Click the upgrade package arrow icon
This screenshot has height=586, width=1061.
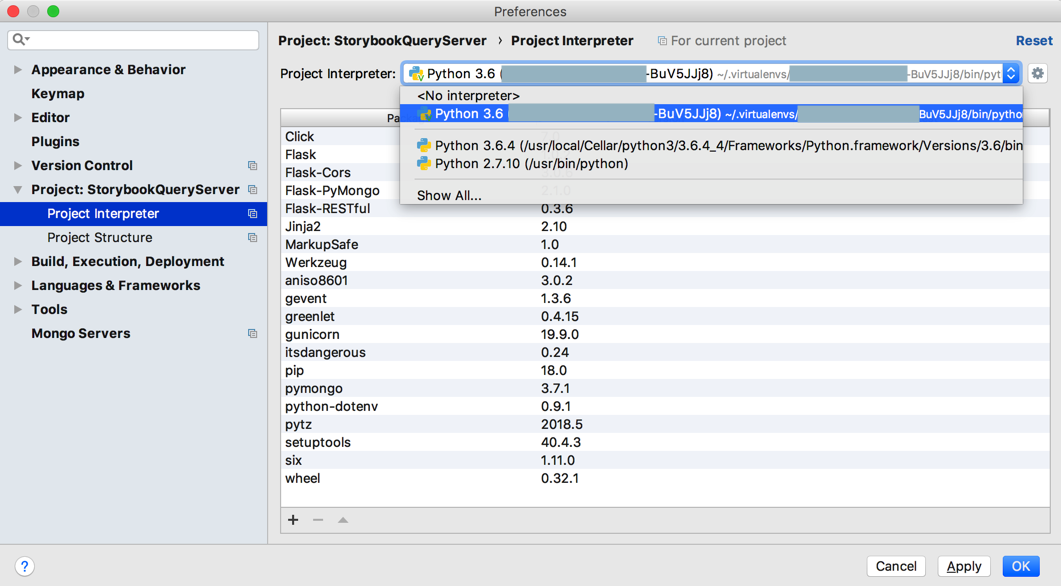[x=343, y=520]
